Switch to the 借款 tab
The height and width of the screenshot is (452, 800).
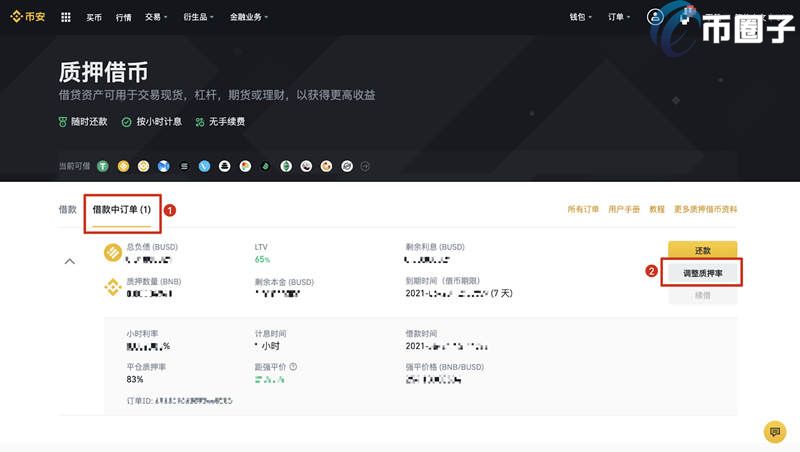tap(68, 210)
